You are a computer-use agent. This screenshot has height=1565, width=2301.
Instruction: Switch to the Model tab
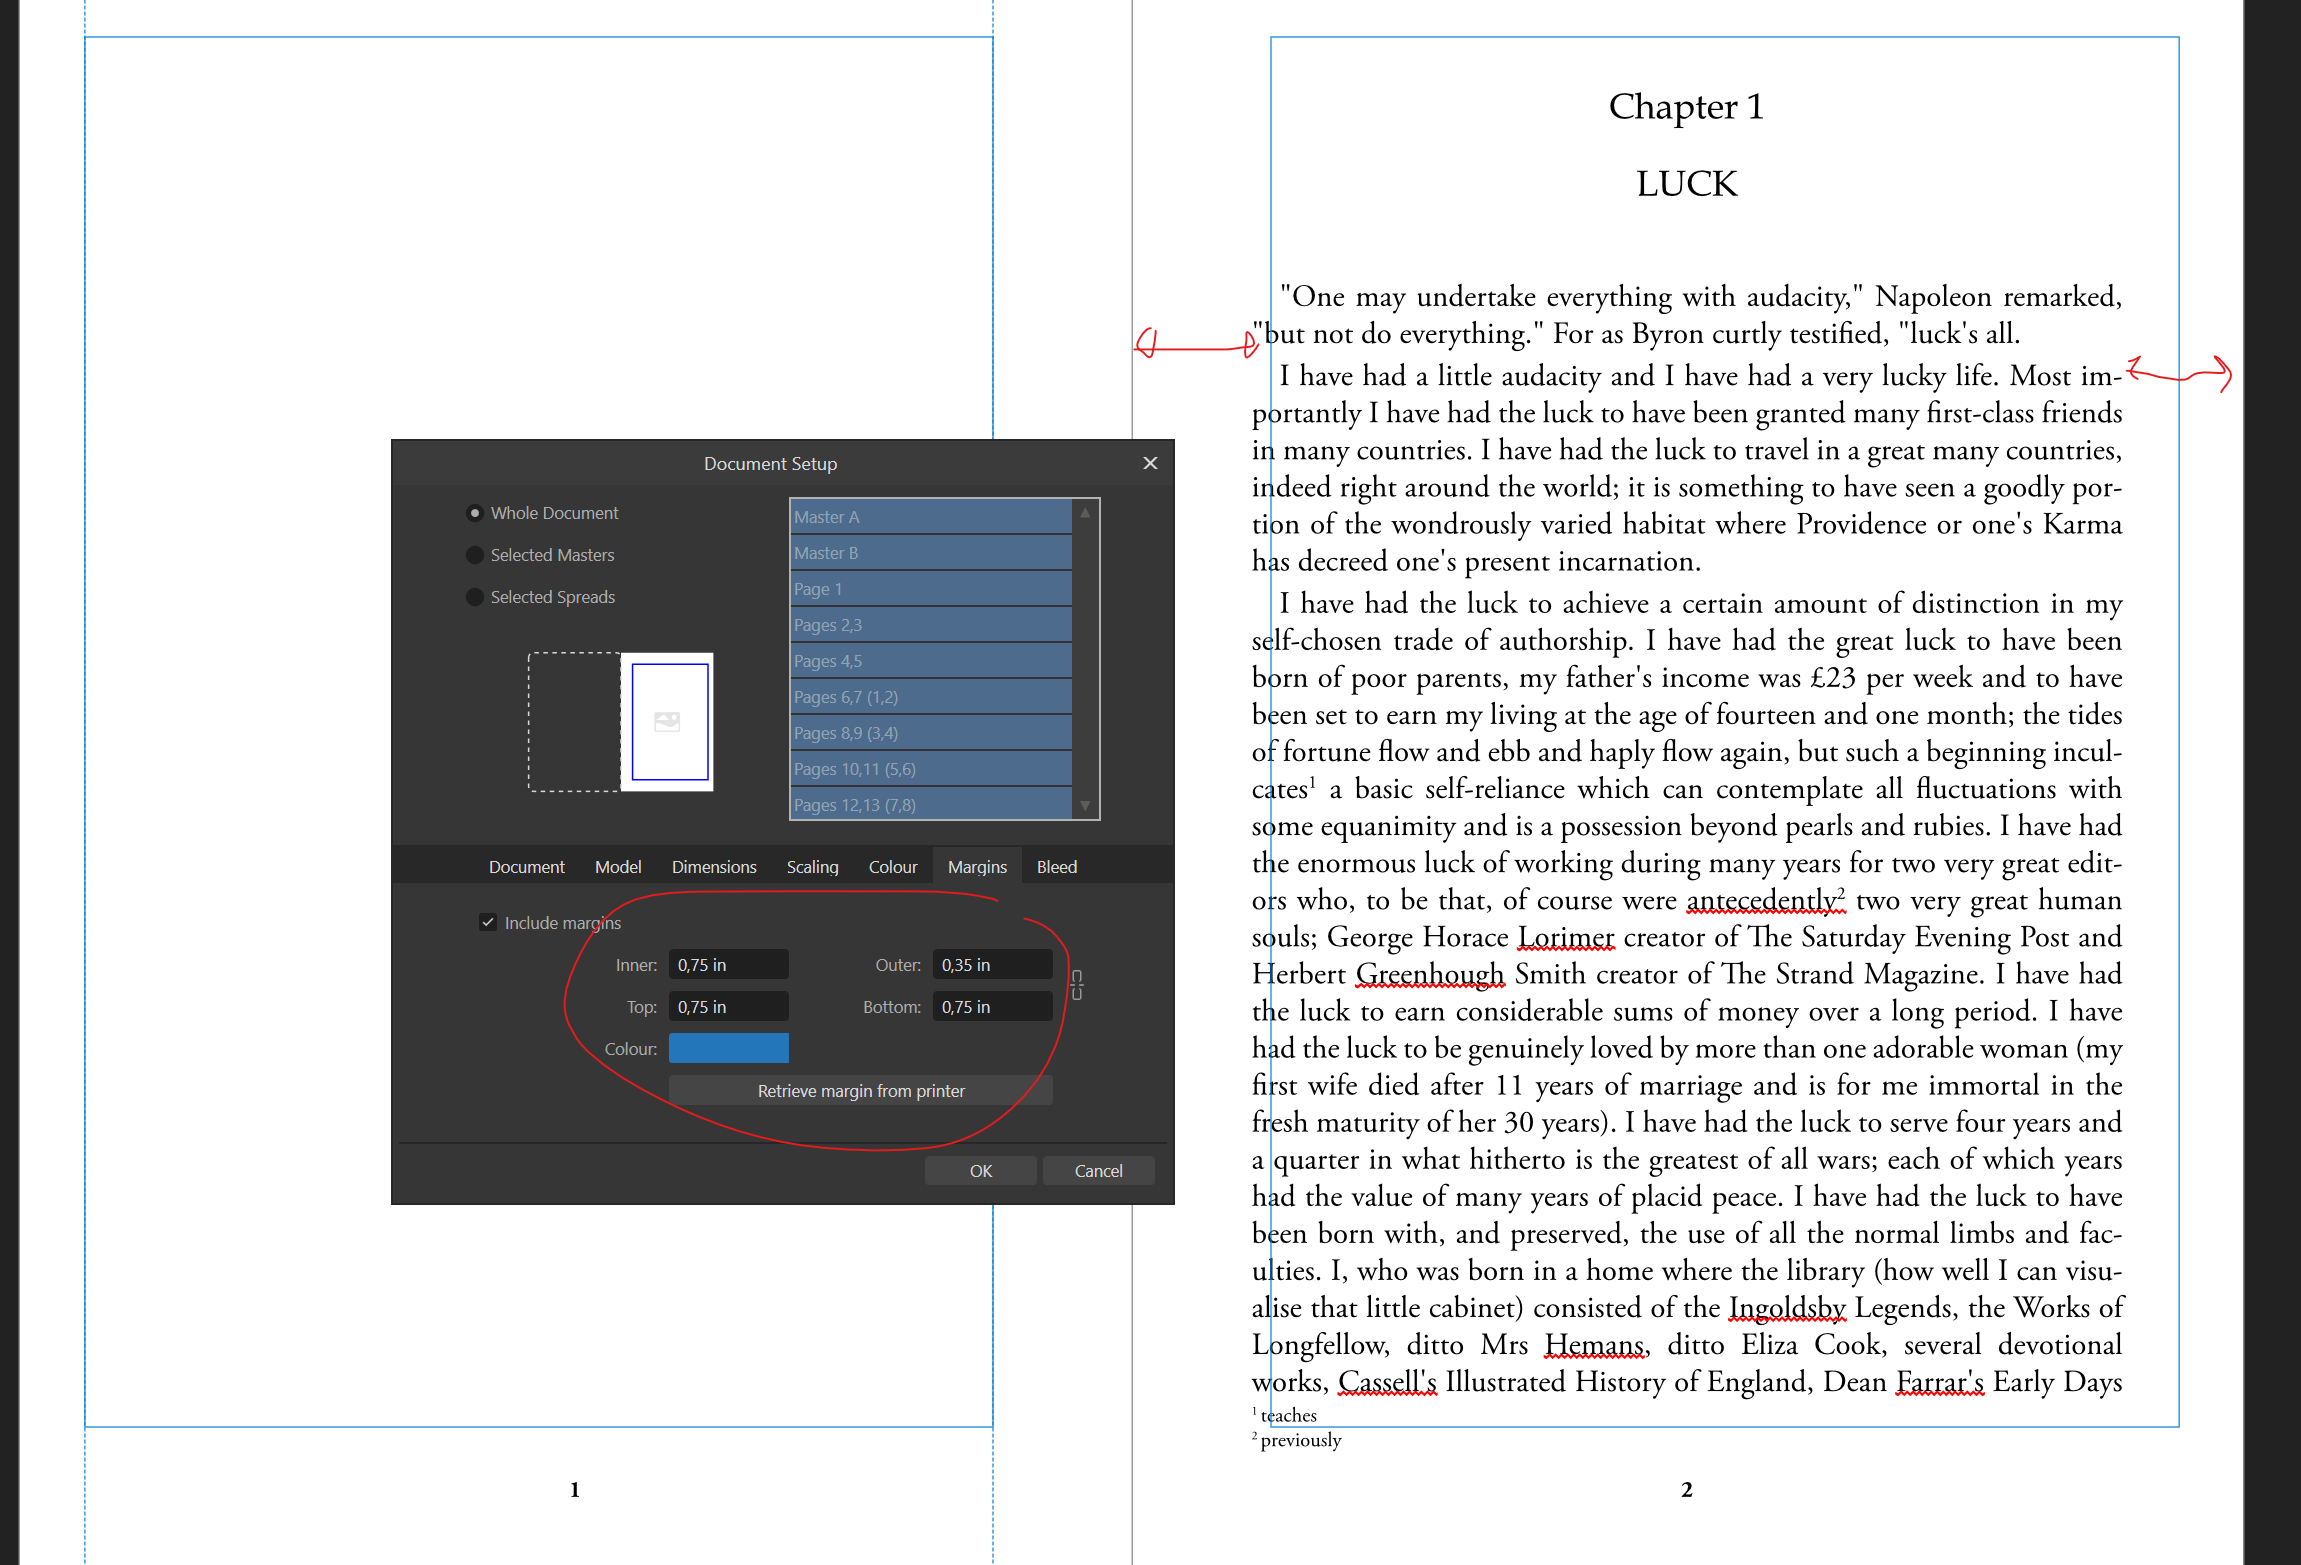point(618,867)
